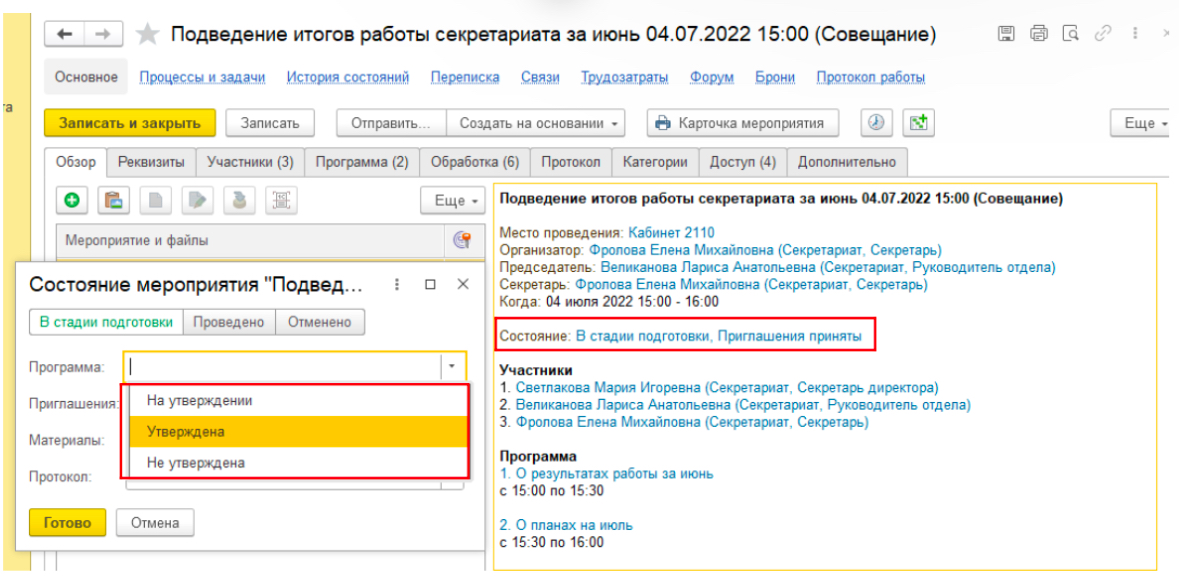This screenshot has width=1179, height=585.
Task: Open the 'Переписка' link
Action: (x=465, y=77)
